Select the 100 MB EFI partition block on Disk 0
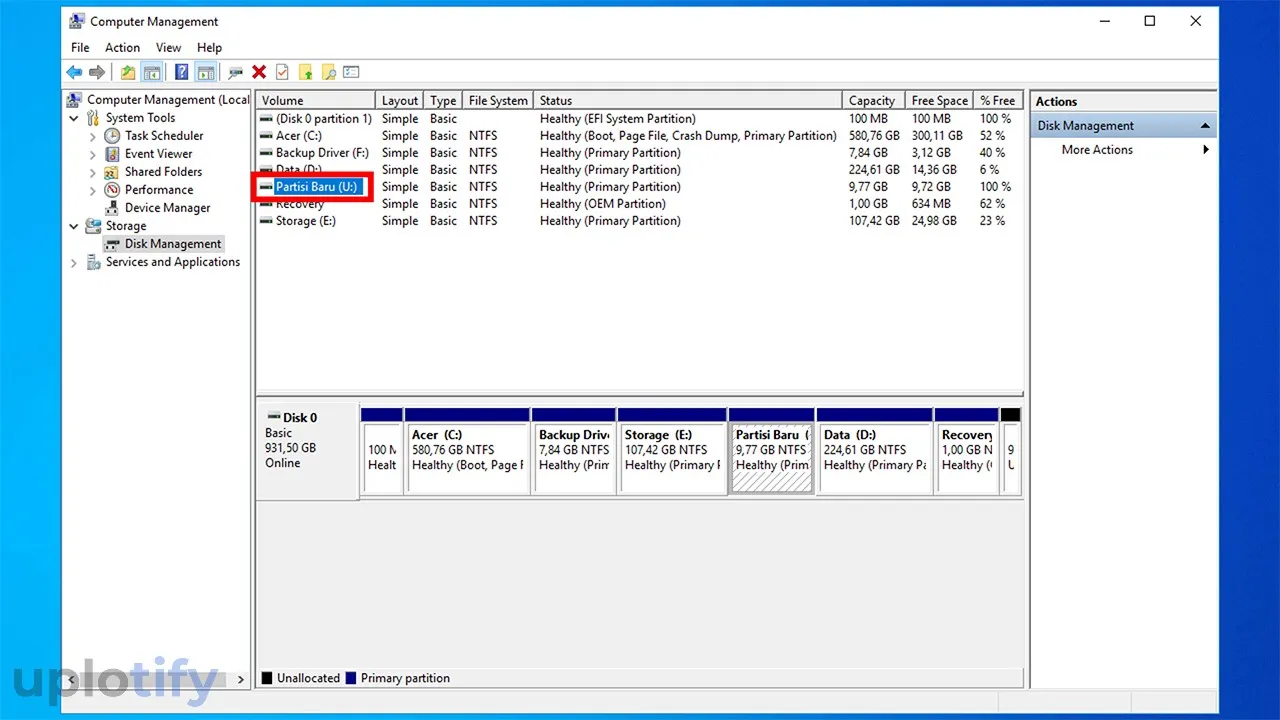1280x720 pixels. coord(382,450)
